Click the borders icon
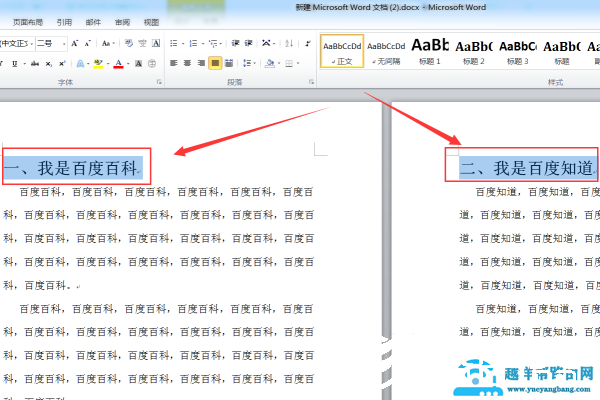 (289, 63)
